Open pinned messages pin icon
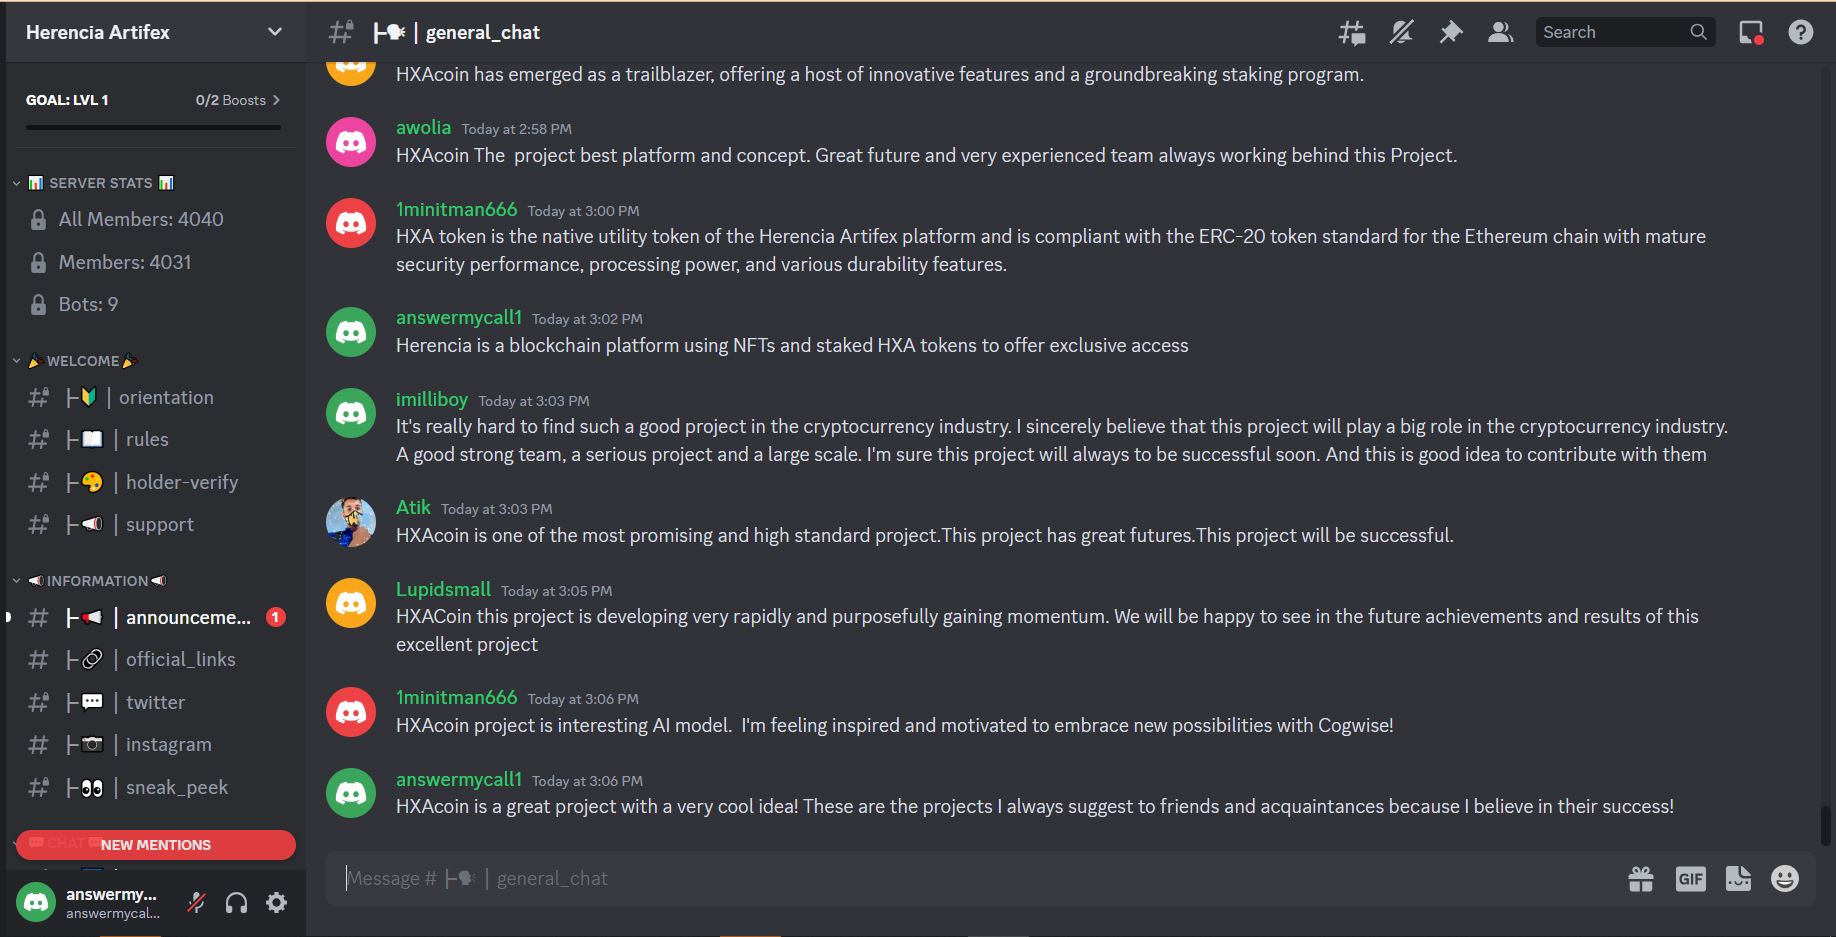 pyautogui.click(x=1450, y=33)
